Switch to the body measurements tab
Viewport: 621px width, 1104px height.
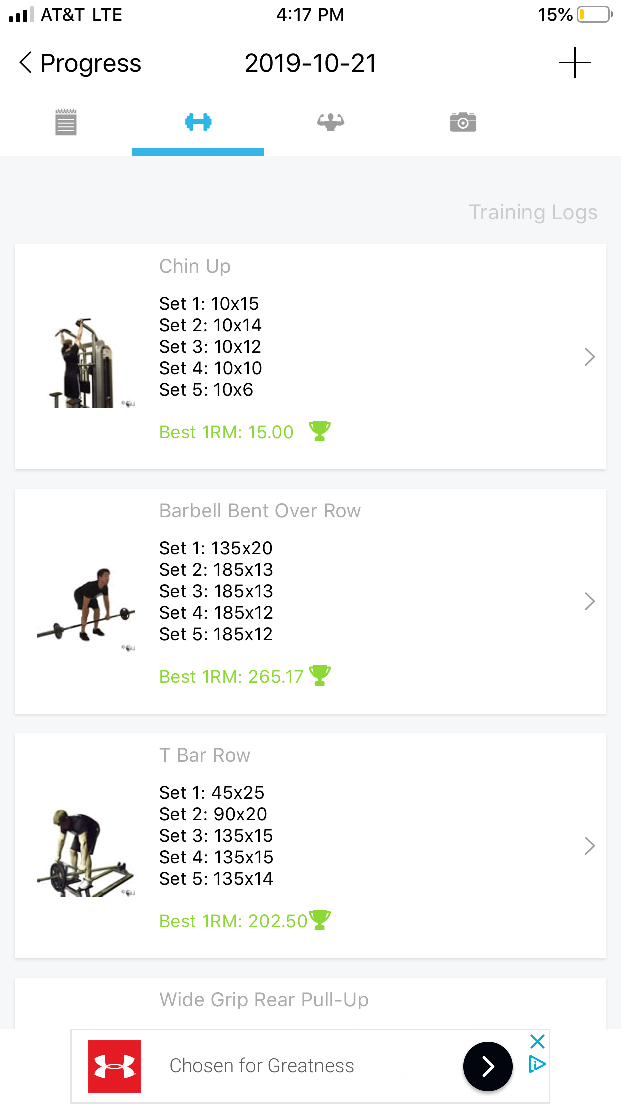(x=330, y=122)
